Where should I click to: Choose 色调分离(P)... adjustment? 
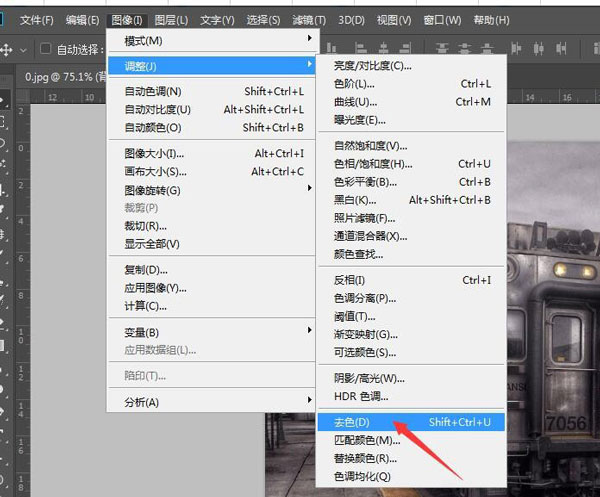pyautogui.click(x=411, y=298)
